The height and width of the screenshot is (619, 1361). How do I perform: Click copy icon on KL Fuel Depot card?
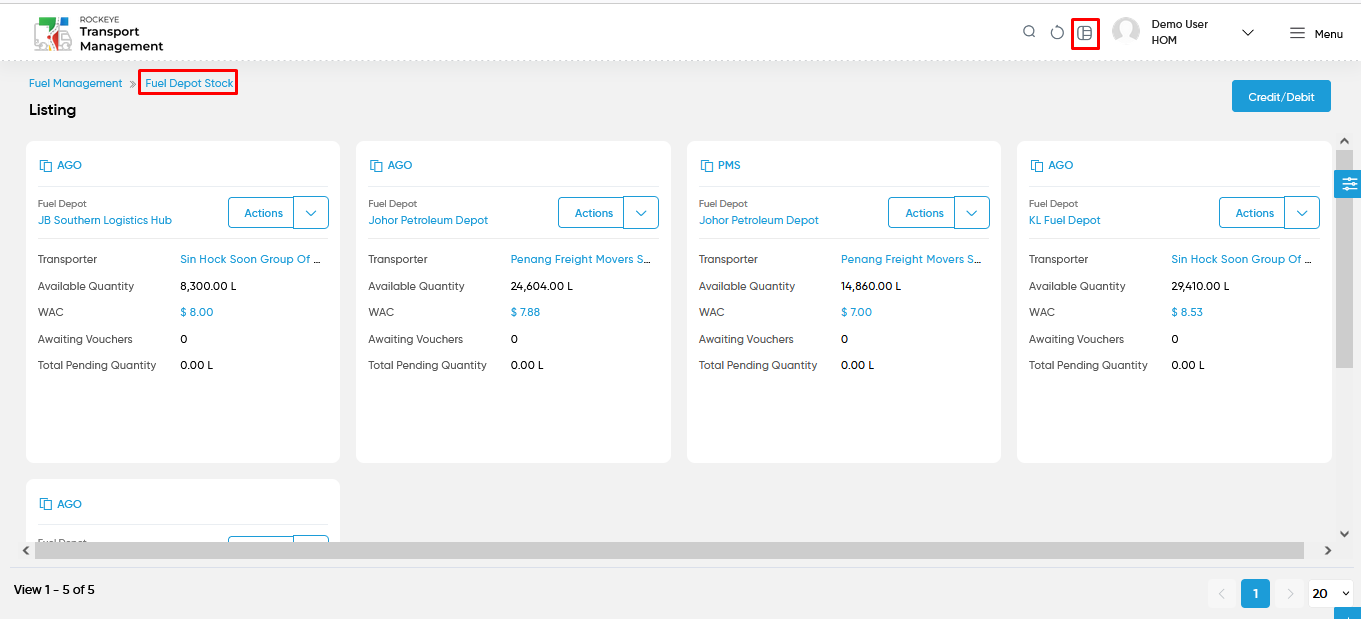click(1036, 166)
